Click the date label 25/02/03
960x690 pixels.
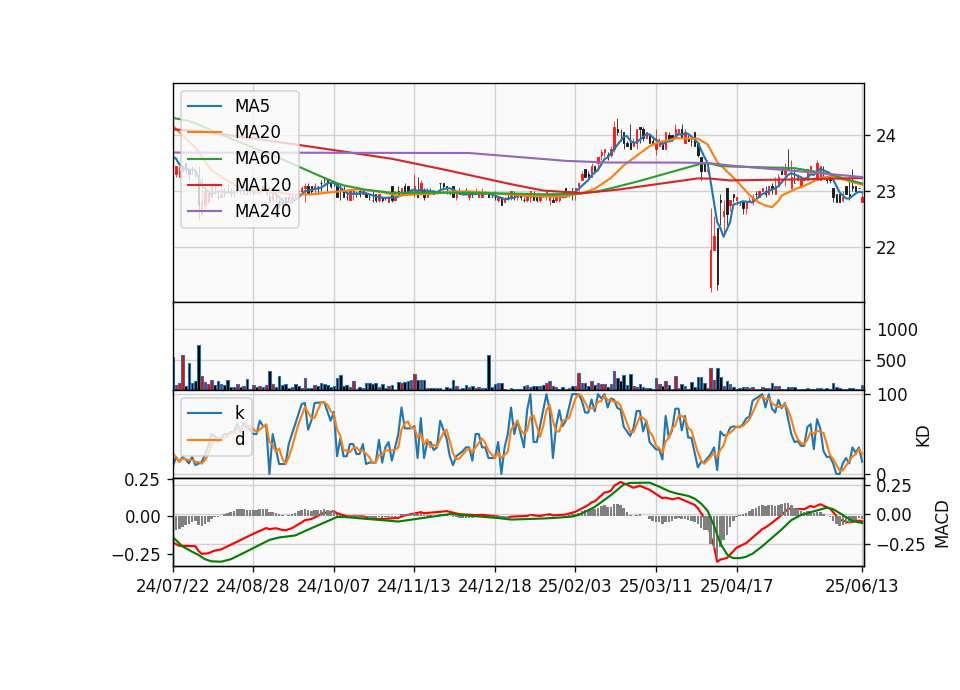click(575, 586)
